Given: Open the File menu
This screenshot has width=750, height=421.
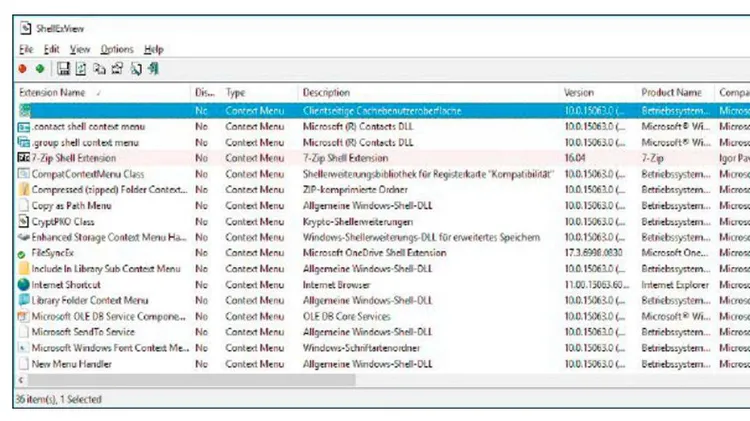Looking at the screenshot, I should pyautogui.click(x=26, y=49).
